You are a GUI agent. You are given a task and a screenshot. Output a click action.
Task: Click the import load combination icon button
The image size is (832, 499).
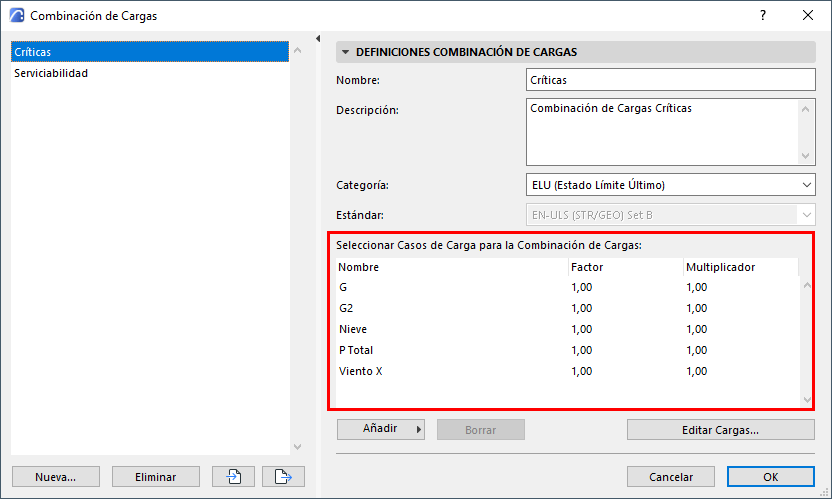pyautogui.click(x=233, y=477)
